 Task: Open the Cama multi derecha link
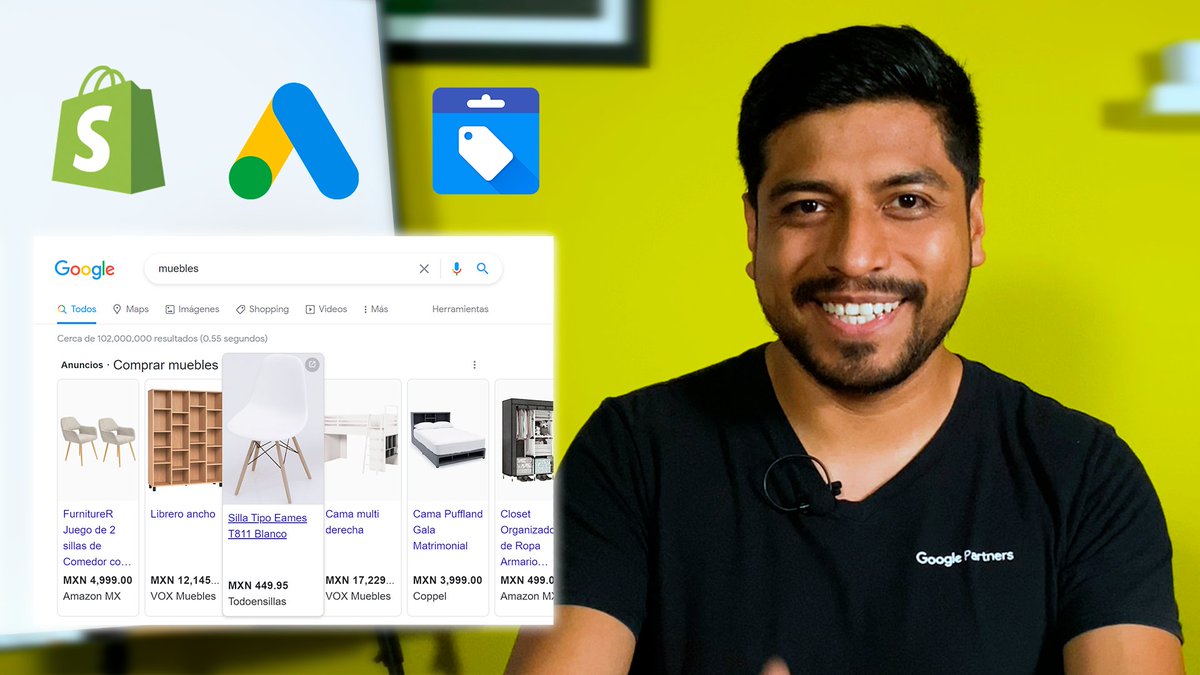click(x=352, y=522)
